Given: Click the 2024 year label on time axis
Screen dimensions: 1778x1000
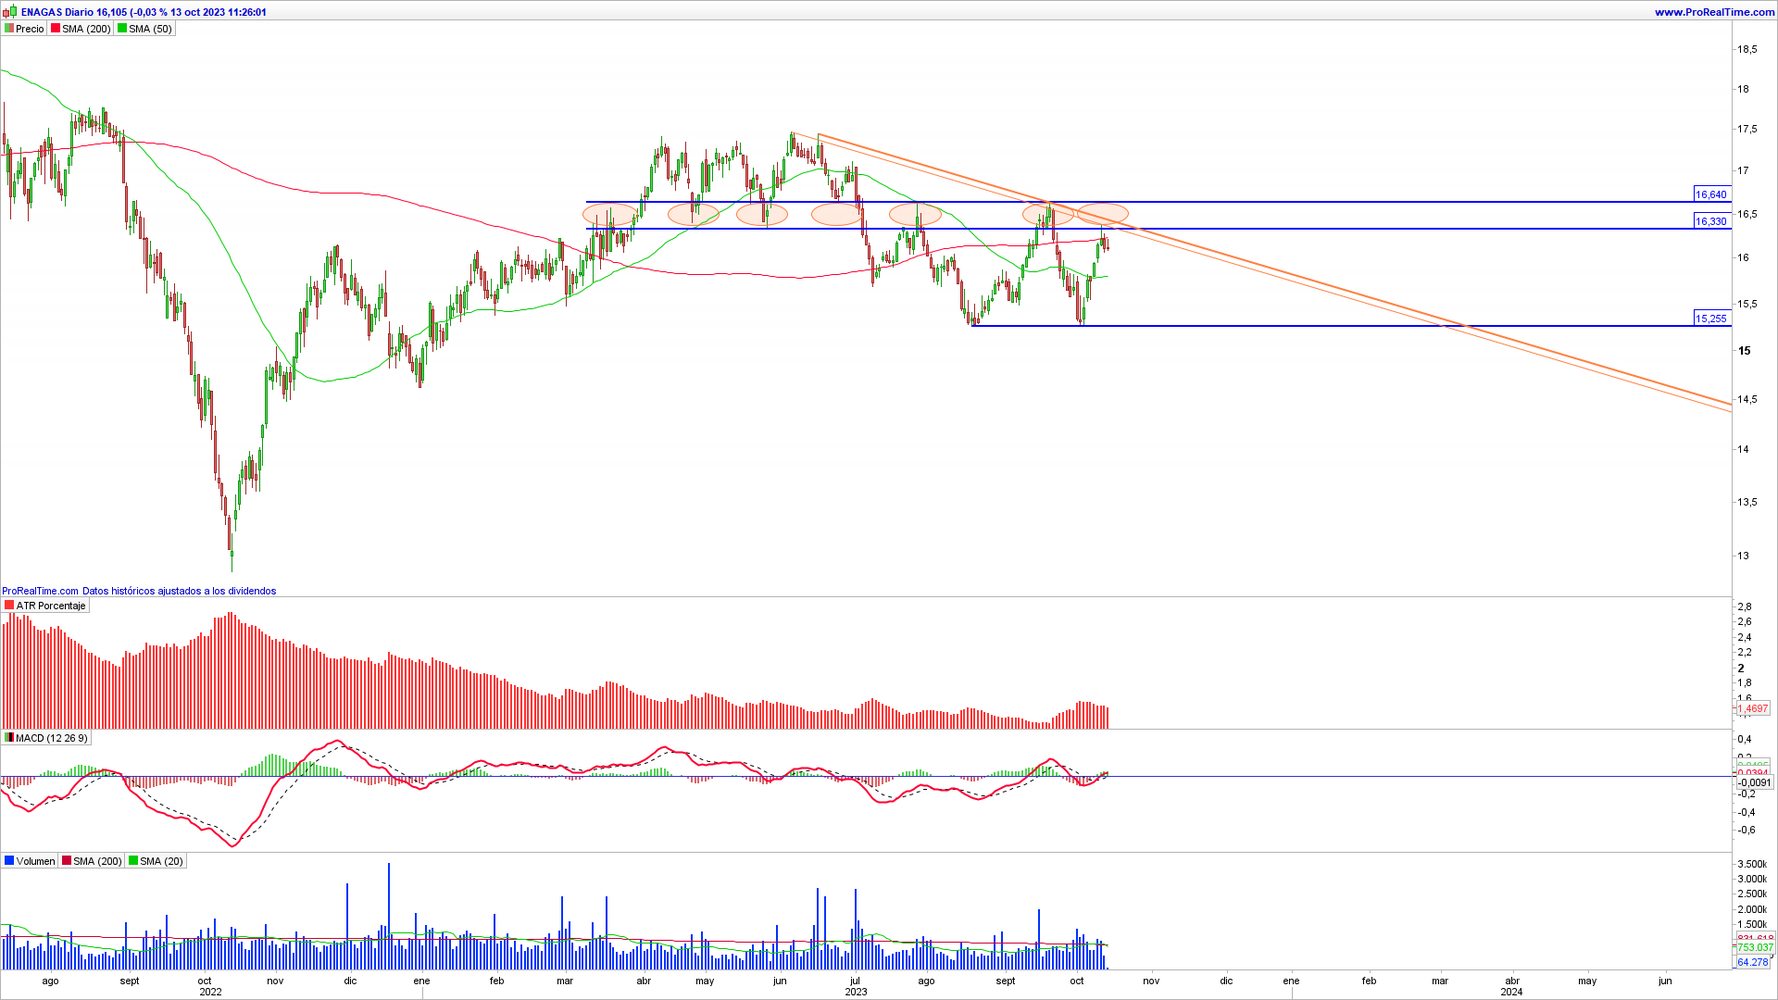Looking at the screenshot, I should coord(1512,992).
